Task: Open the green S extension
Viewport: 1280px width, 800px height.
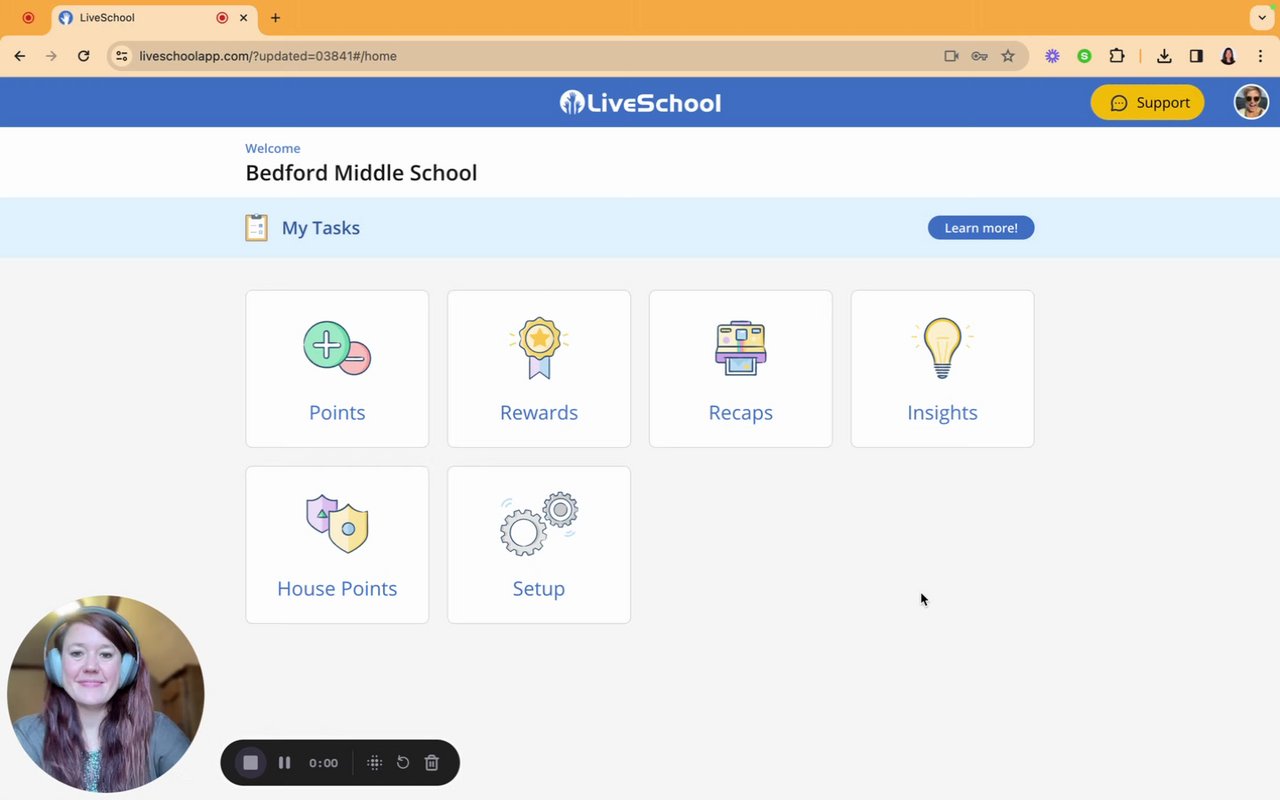Action: coord(1084,56)
